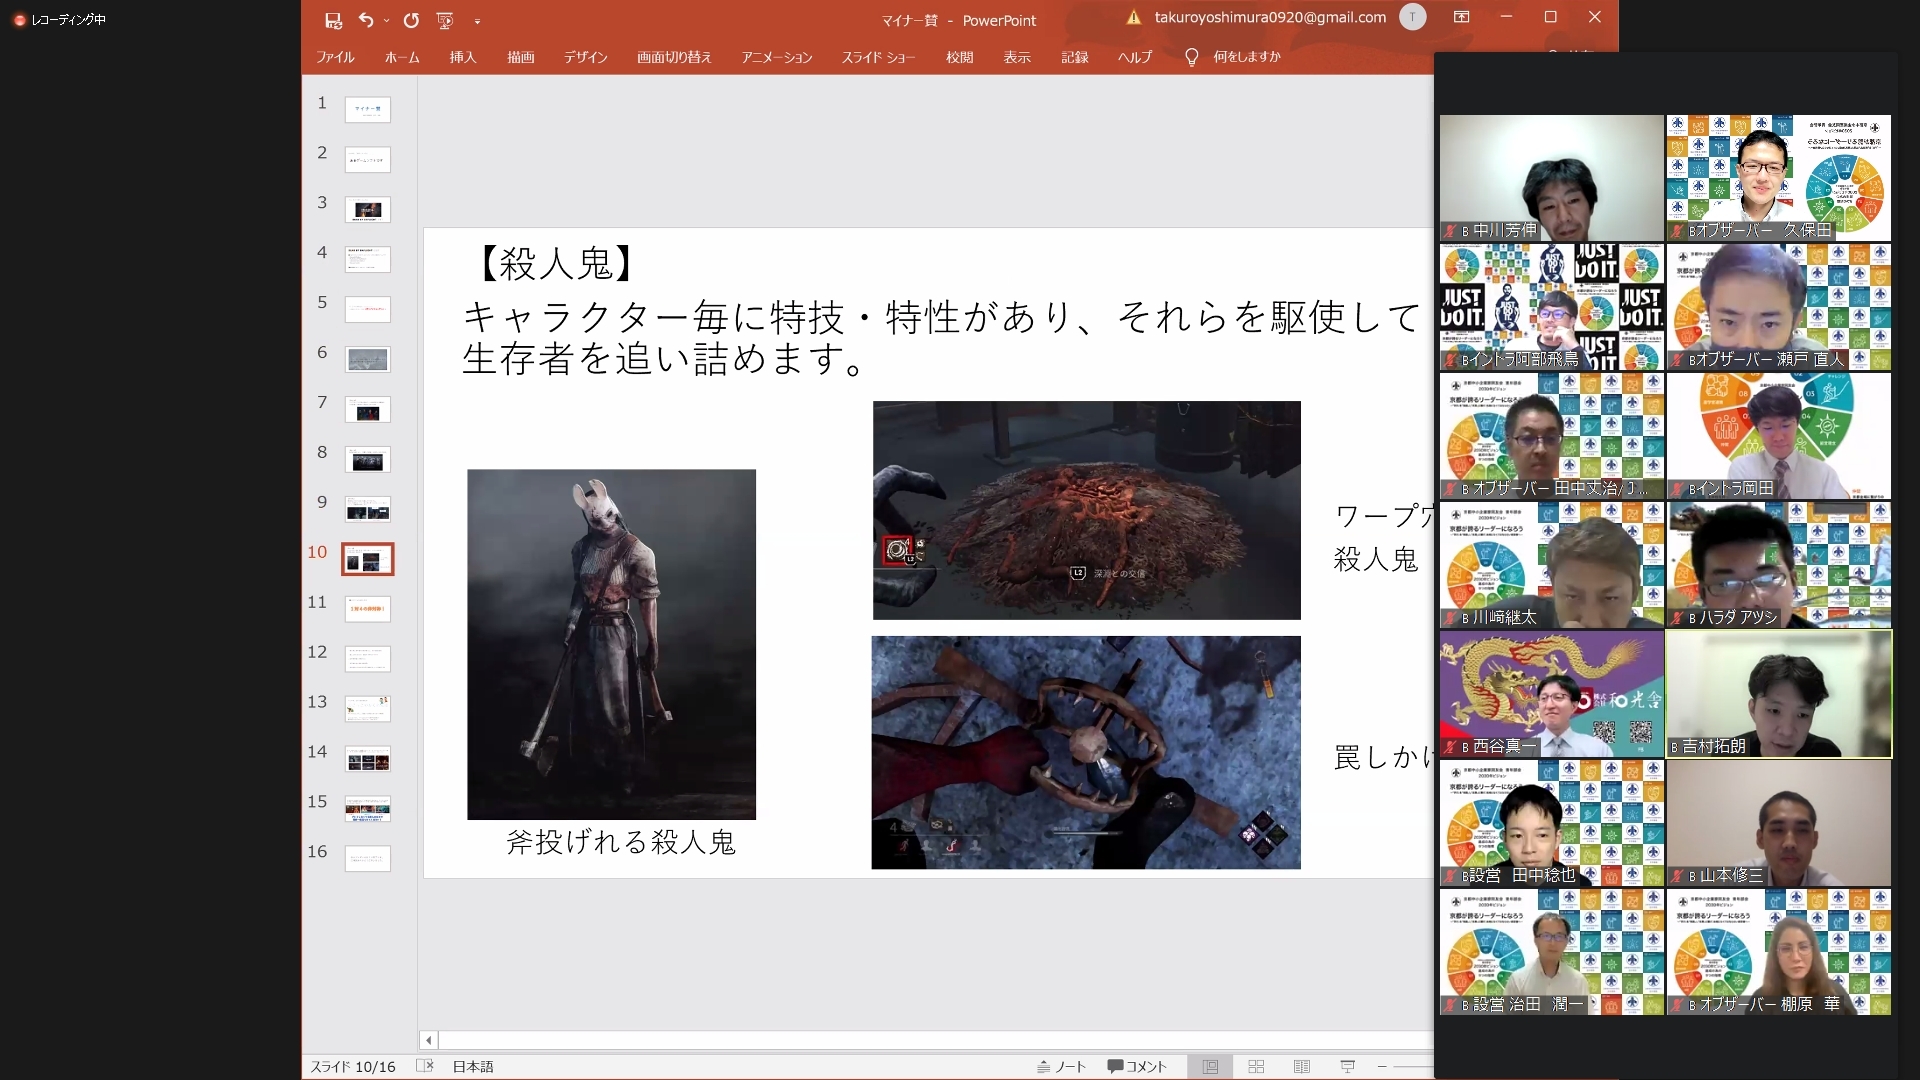Select slide 7 thumbnail
Image resolution: width=1920 pixels, height=1080 pixels.
pos(368,409)
